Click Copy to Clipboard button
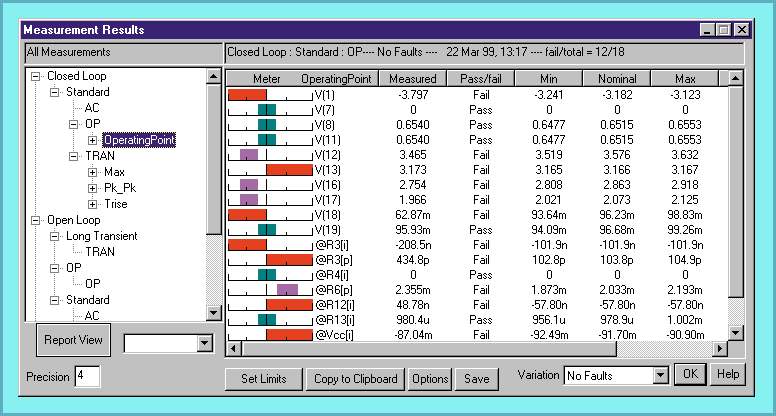This screenshot has height=416, width=776. (355, 379)
